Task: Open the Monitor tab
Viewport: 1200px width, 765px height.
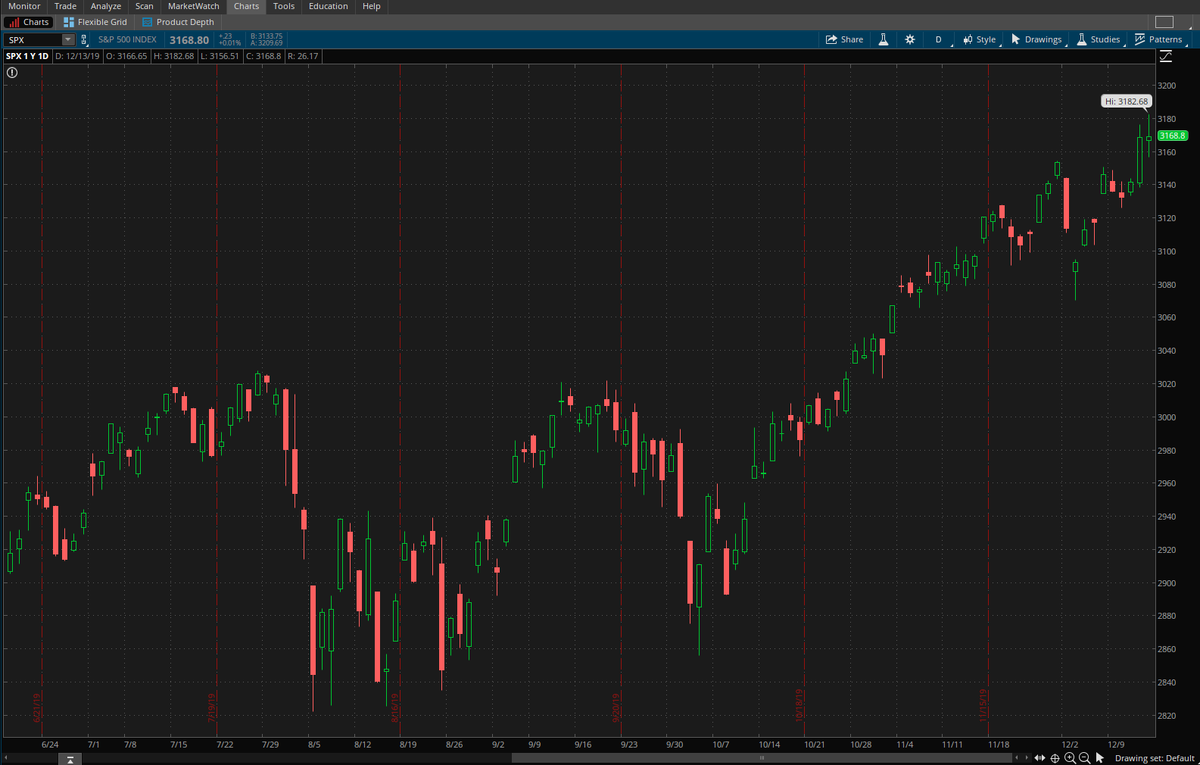Action: click(24, 6)
